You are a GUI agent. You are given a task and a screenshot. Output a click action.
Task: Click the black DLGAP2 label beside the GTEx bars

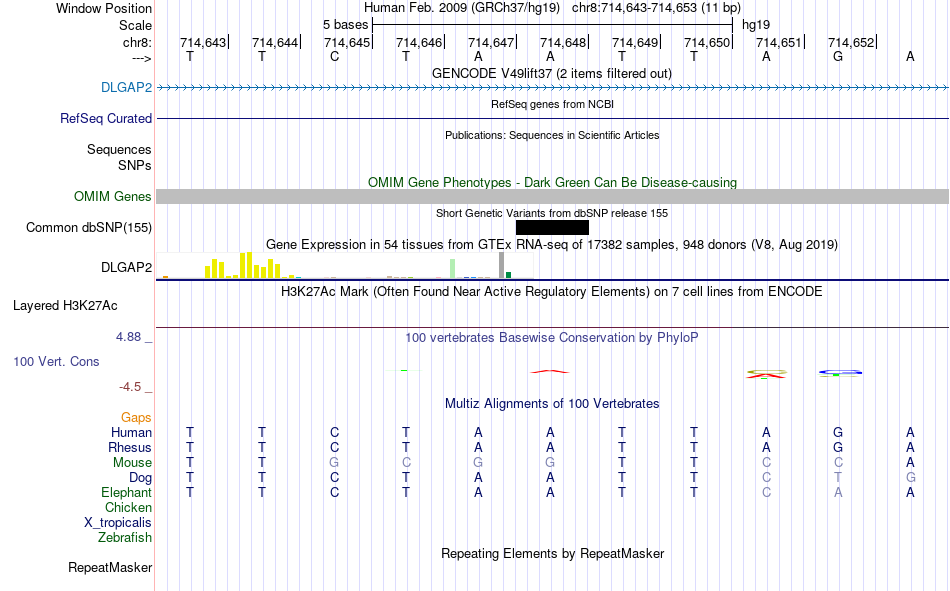(x=126, y=267)
